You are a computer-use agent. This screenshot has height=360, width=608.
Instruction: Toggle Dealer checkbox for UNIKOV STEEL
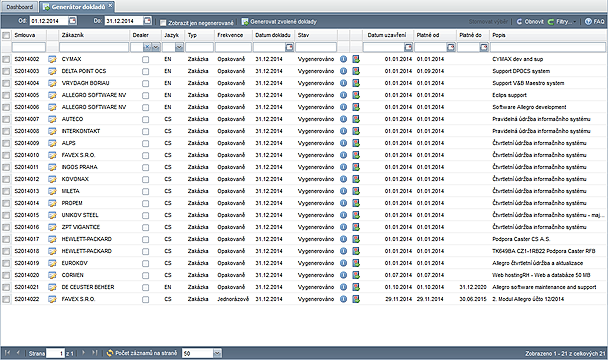[145, 216]
